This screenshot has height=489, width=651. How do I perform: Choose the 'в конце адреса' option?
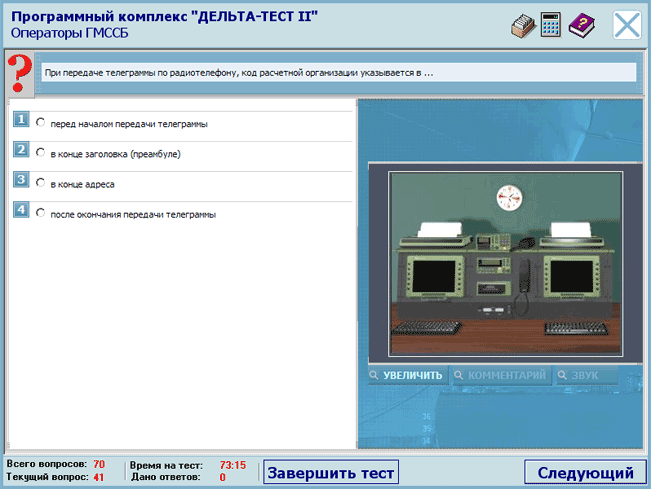coord(40,182)
